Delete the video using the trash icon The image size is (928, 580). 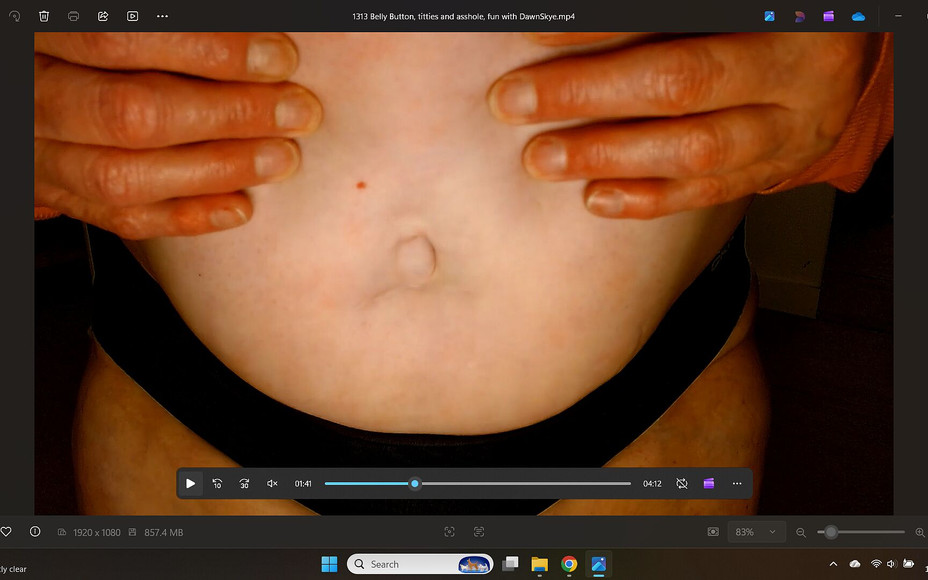point(44,16)
